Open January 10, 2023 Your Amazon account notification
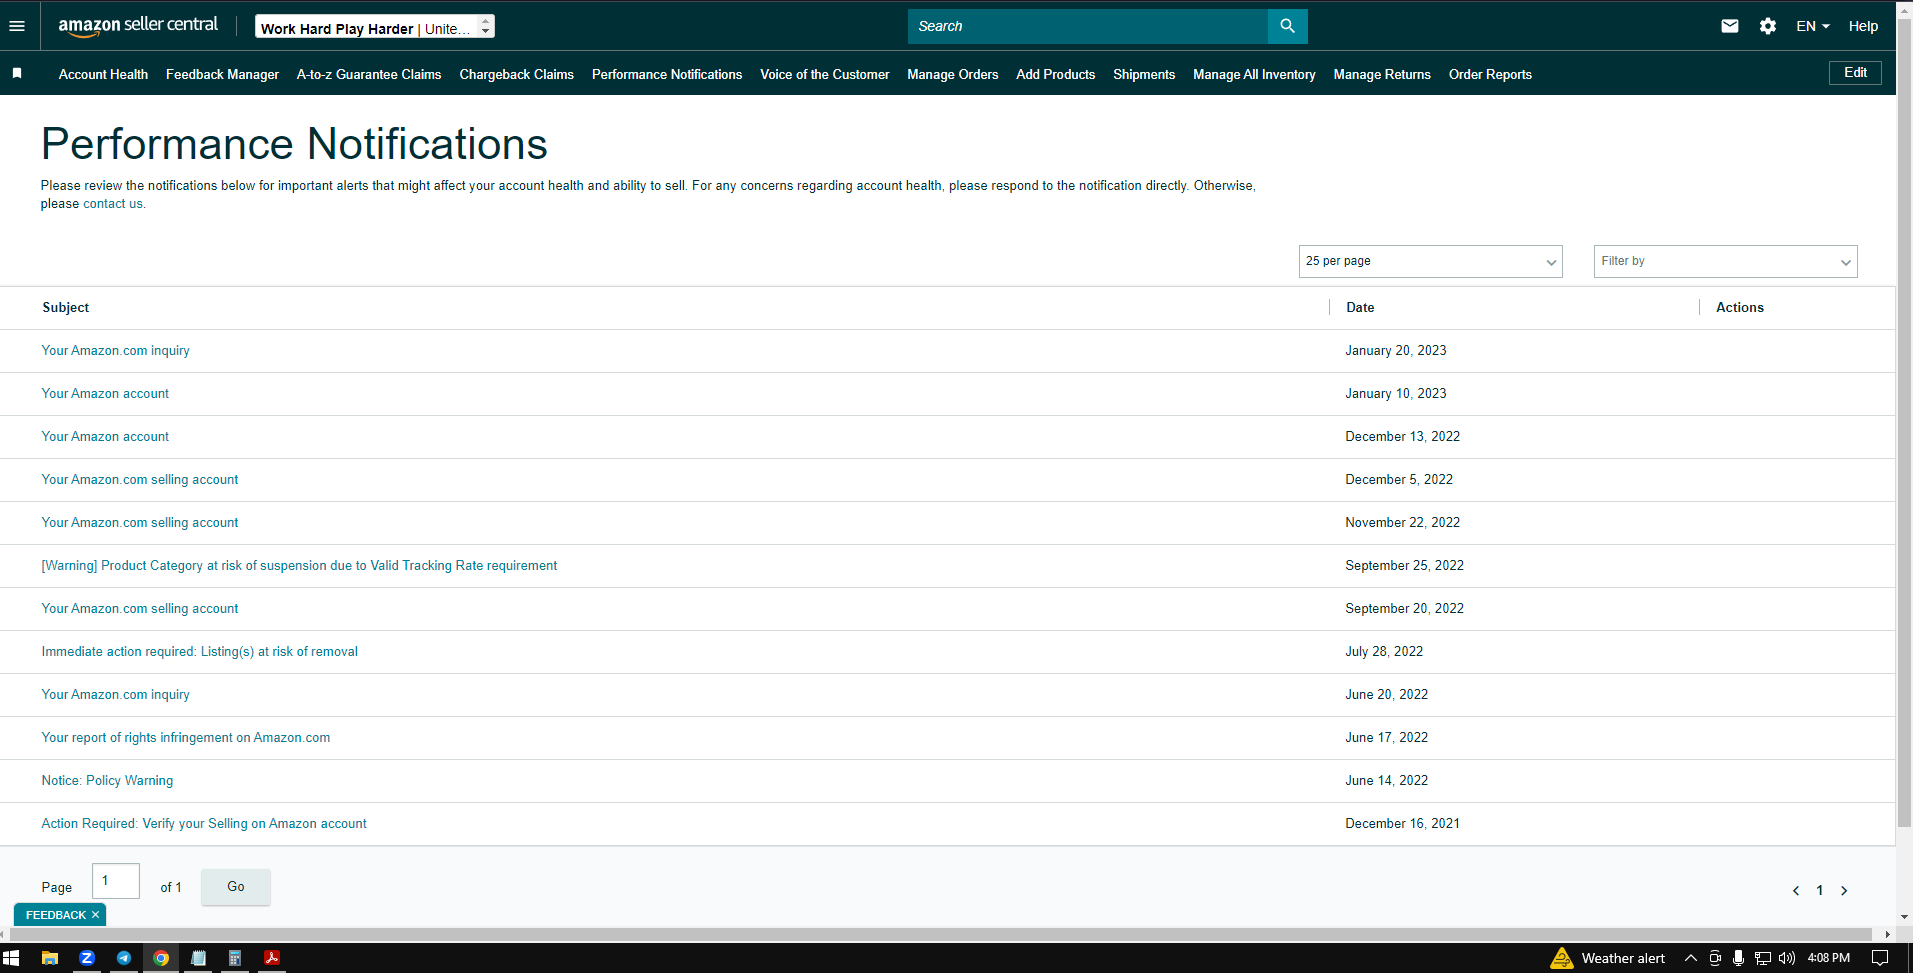This screenshot has height=973, width=1913. (105, 394)
